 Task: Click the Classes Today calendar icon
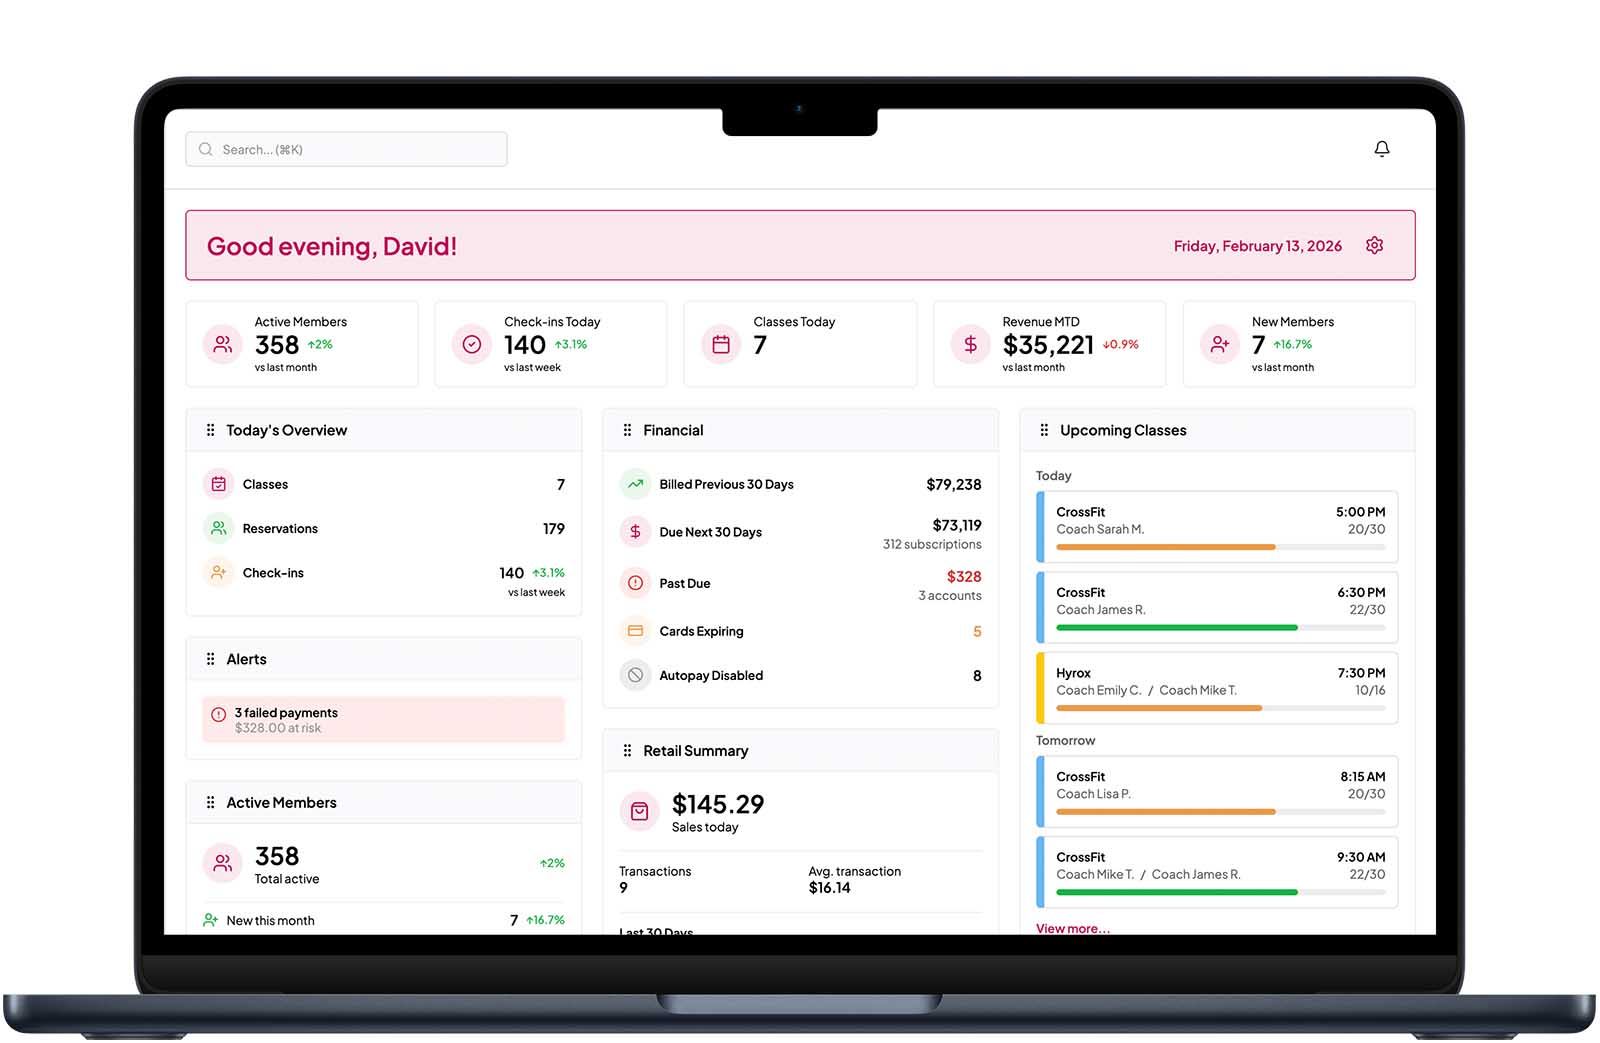click(720, 344)
